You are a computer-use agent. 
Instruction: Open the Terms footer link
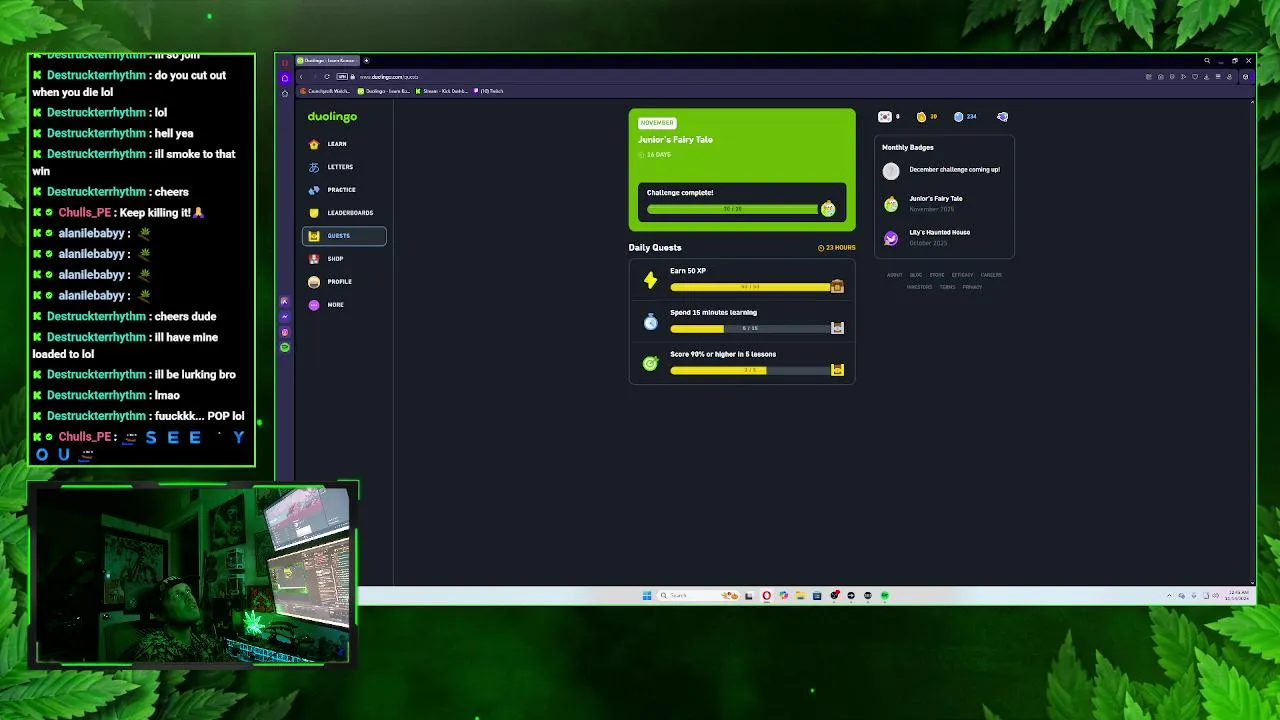click(x=948, y=287)
